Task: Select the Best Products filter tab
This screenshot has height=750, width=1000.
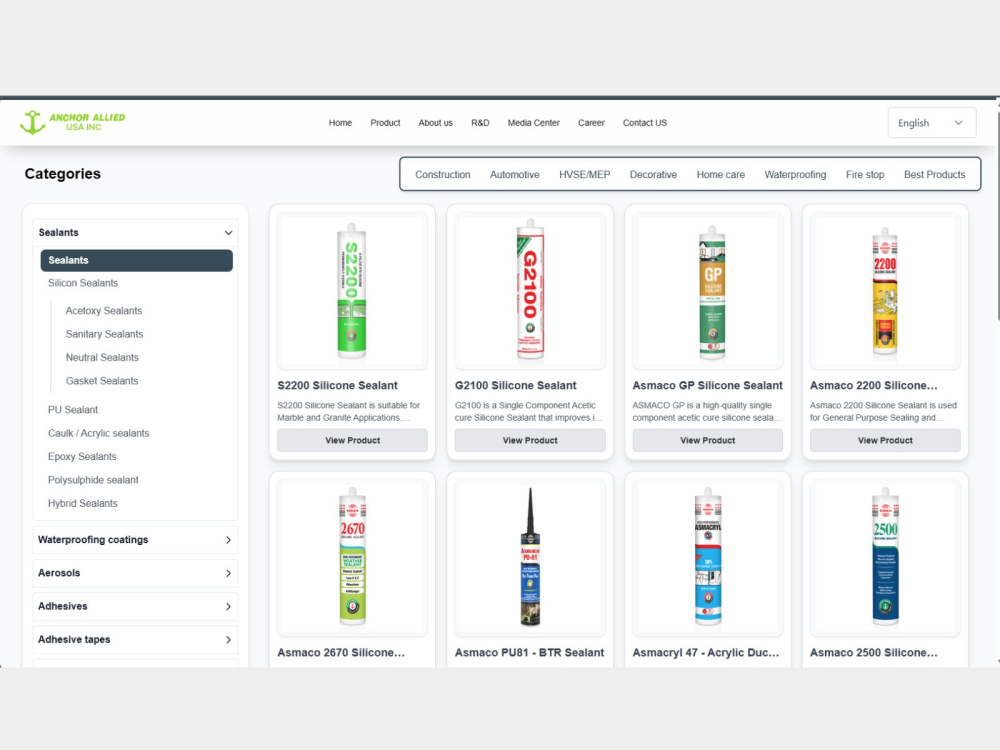Action: [x=934, y=174]
